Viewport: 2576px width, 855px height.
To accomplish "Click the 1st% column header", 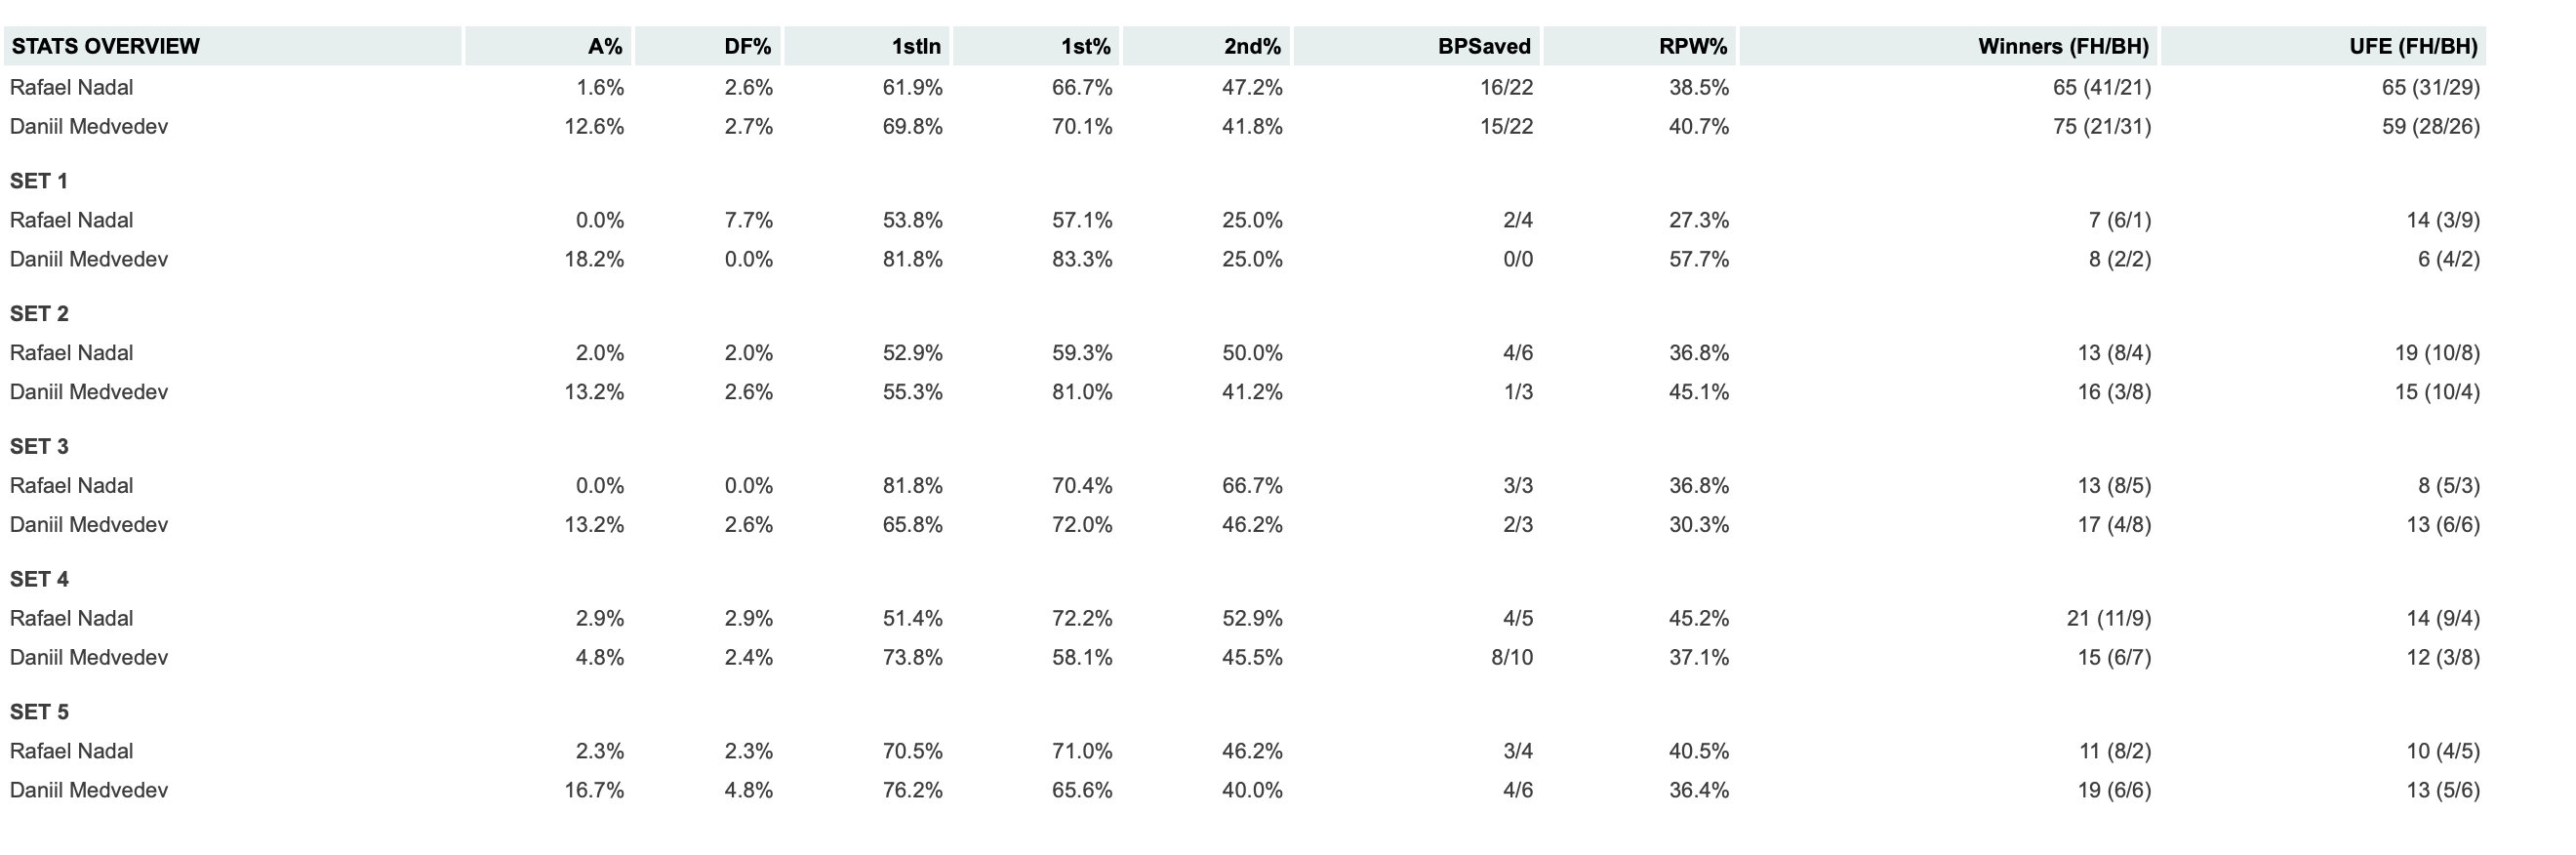I will click(x=1086, y=46).
